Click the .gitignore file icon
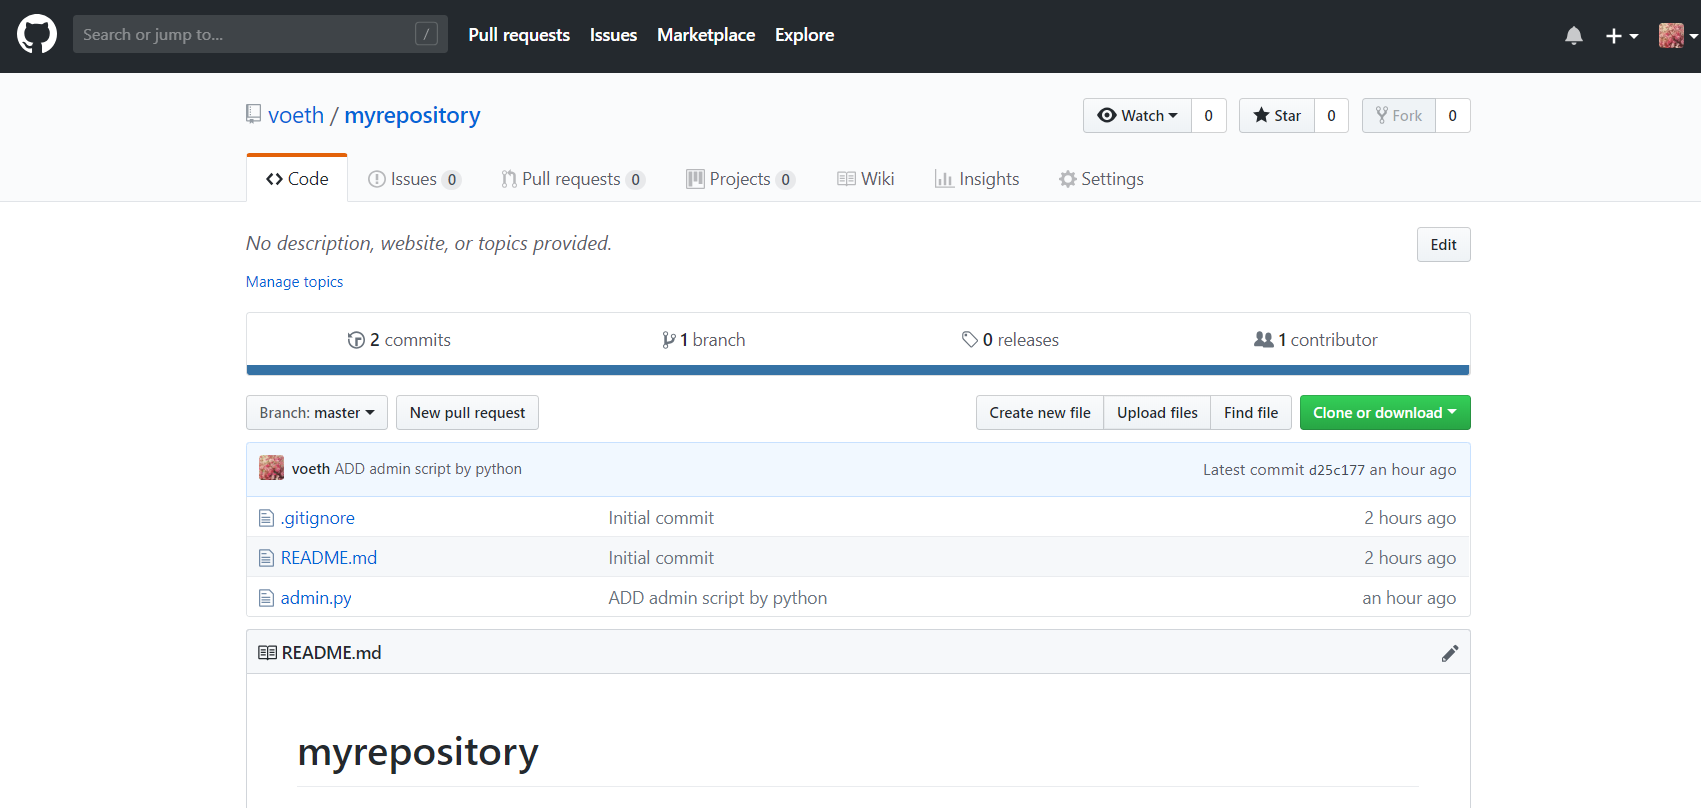The height and width of the screenshot is (808, 1701). [x=266, y=518]
